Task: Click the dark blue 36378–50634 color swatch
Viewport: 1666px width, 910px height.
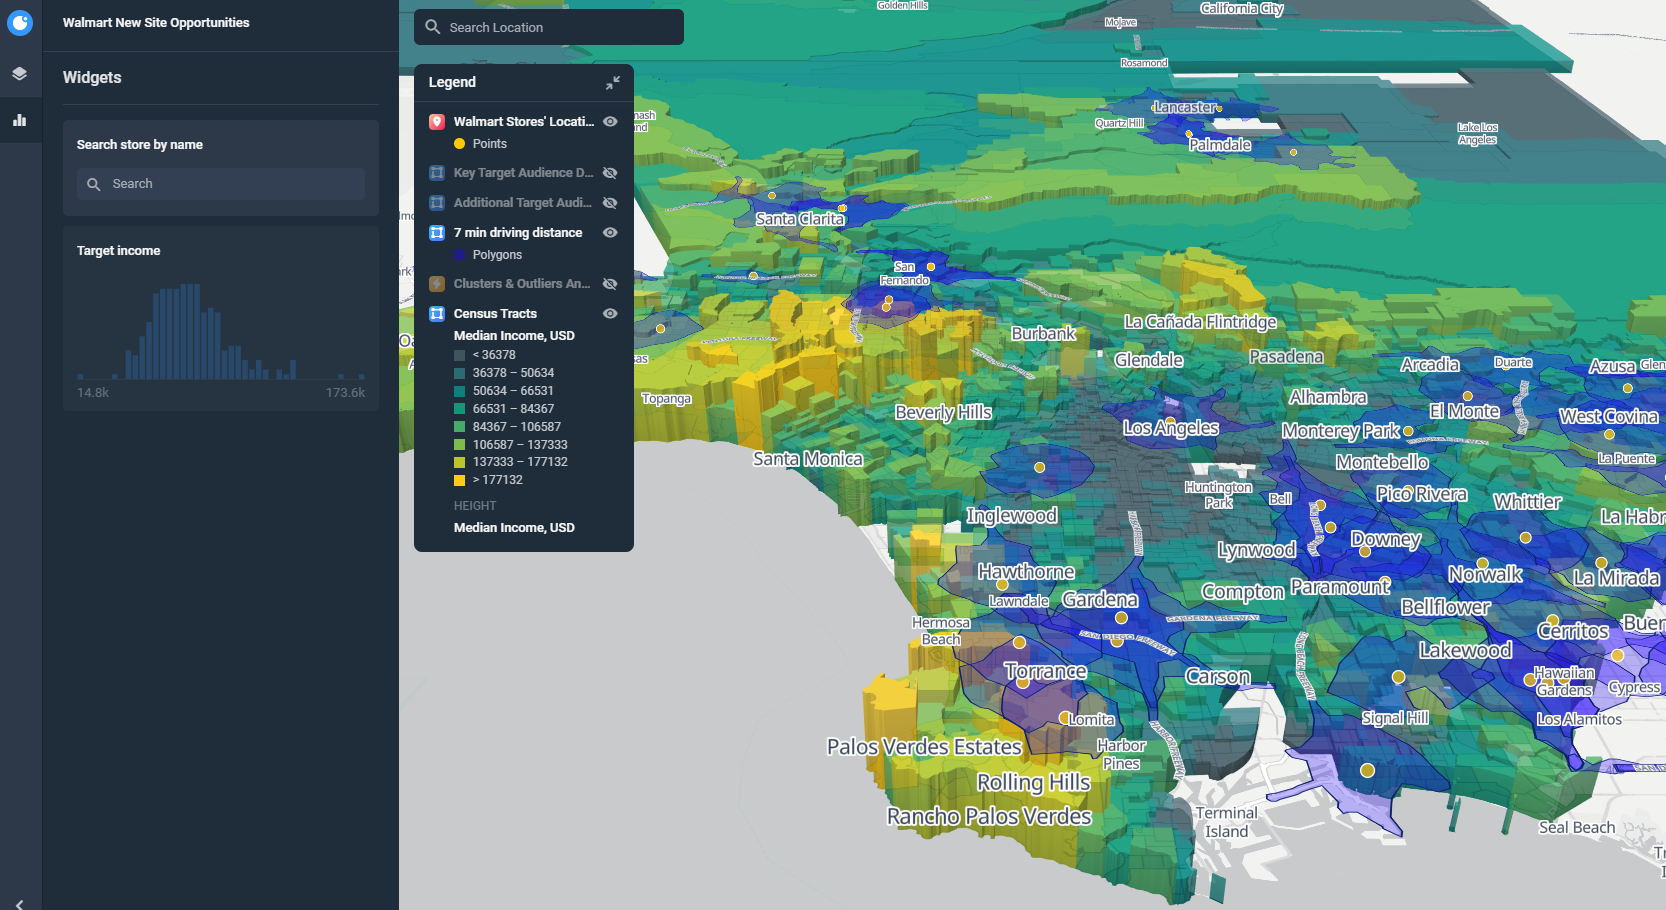Action: 461,372
